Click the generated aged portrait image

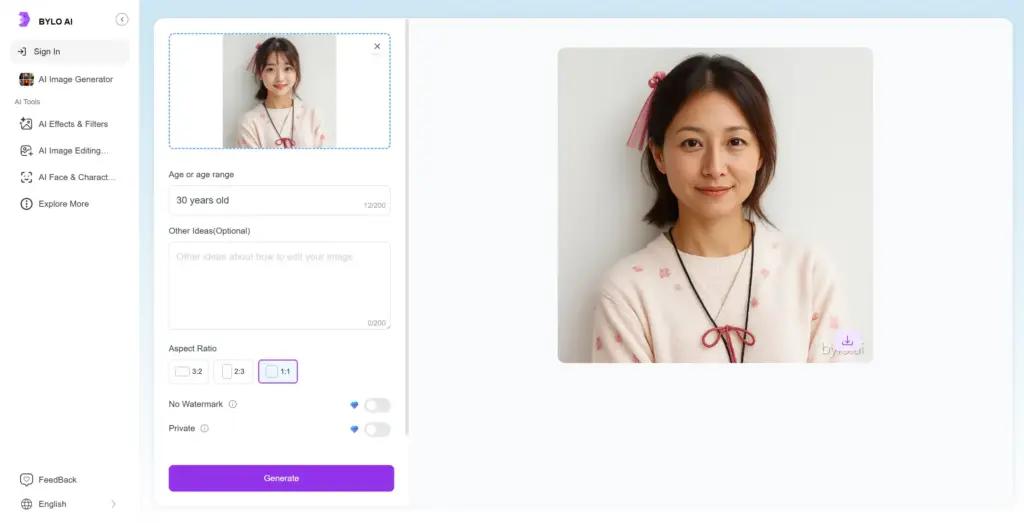click(715, 205)
